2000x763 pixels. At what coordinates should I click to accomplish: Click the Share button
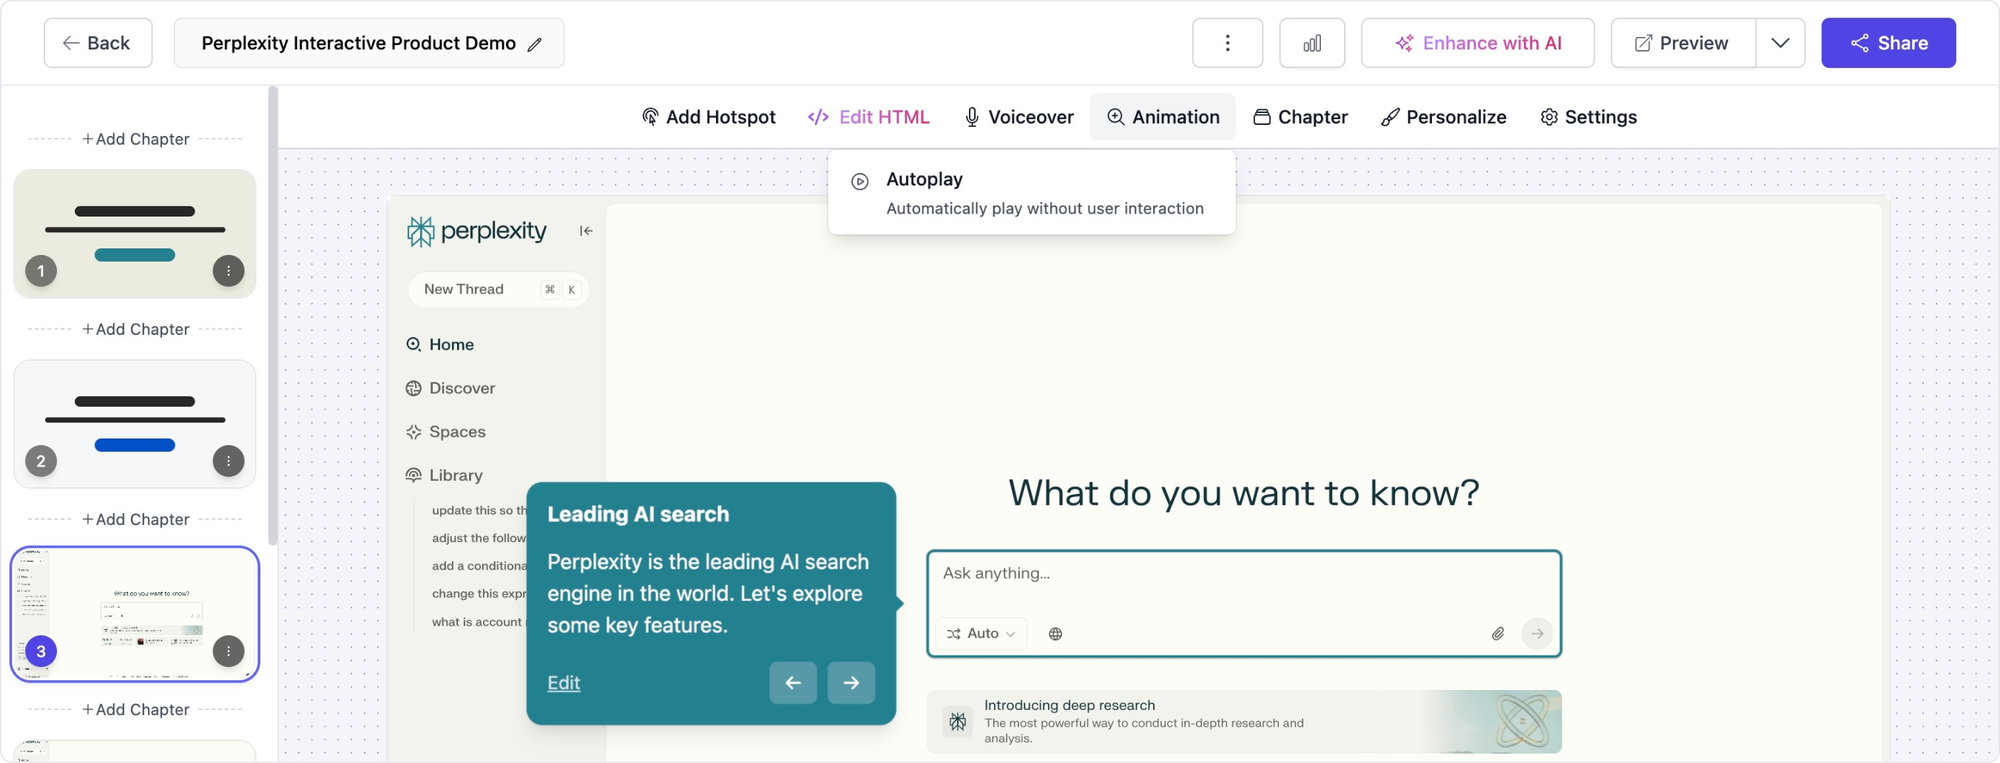point(1888,43)
